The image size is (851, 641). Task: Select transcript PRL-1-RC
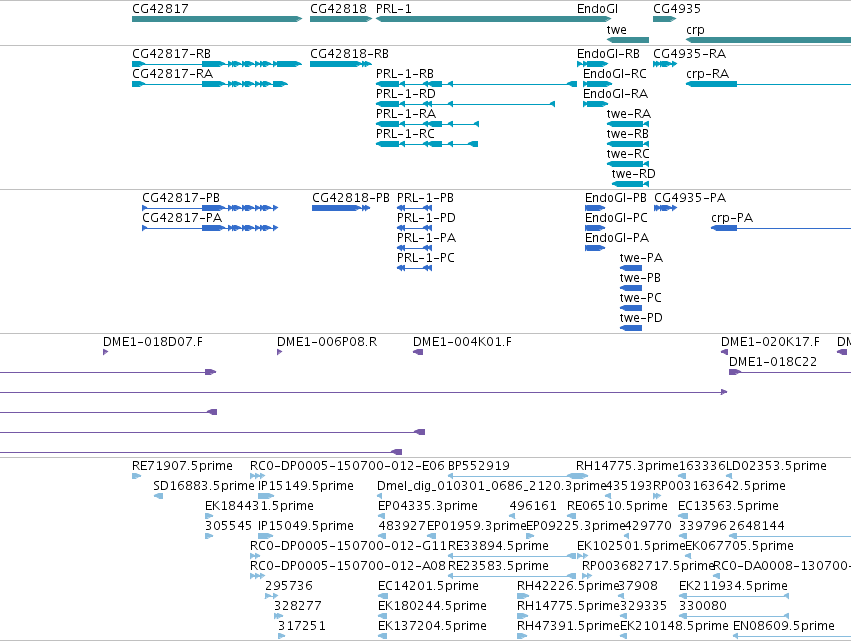[427, 144]
